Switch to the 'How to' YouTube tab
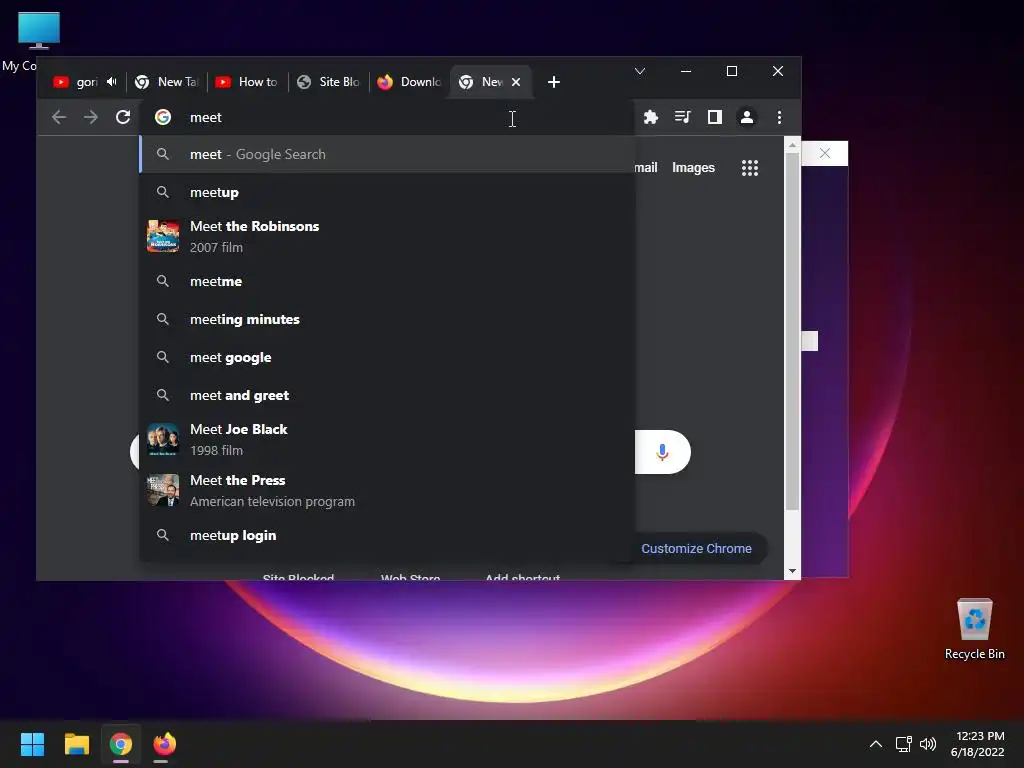 (x=248, y=82)
